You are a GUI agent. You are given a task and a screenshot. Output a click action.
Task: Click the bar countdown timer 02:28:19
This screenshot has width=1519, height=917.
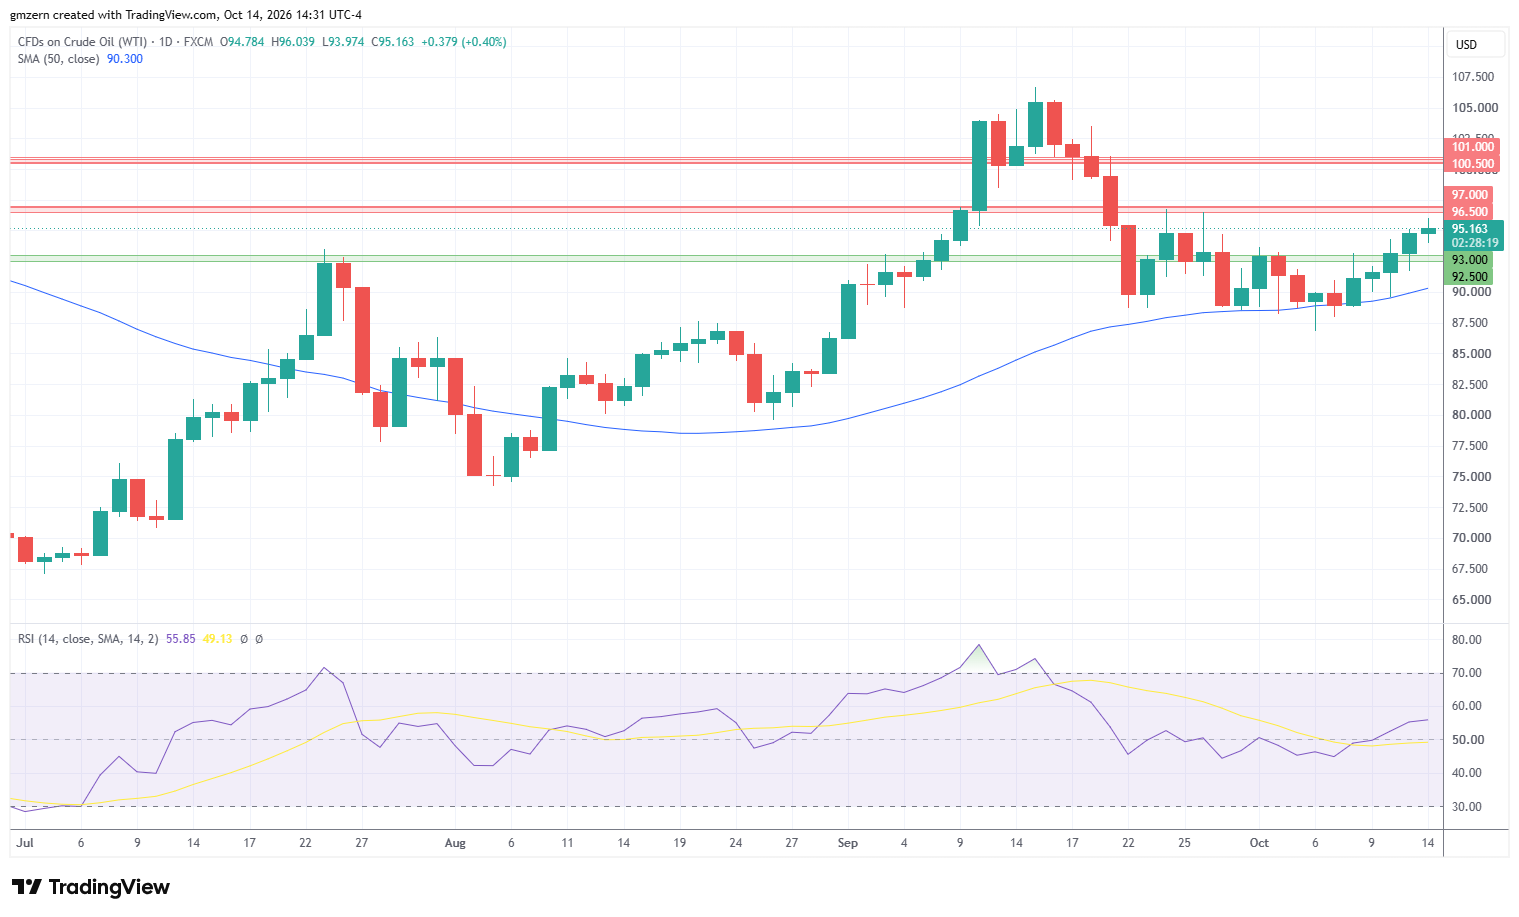pos(1475,243)
